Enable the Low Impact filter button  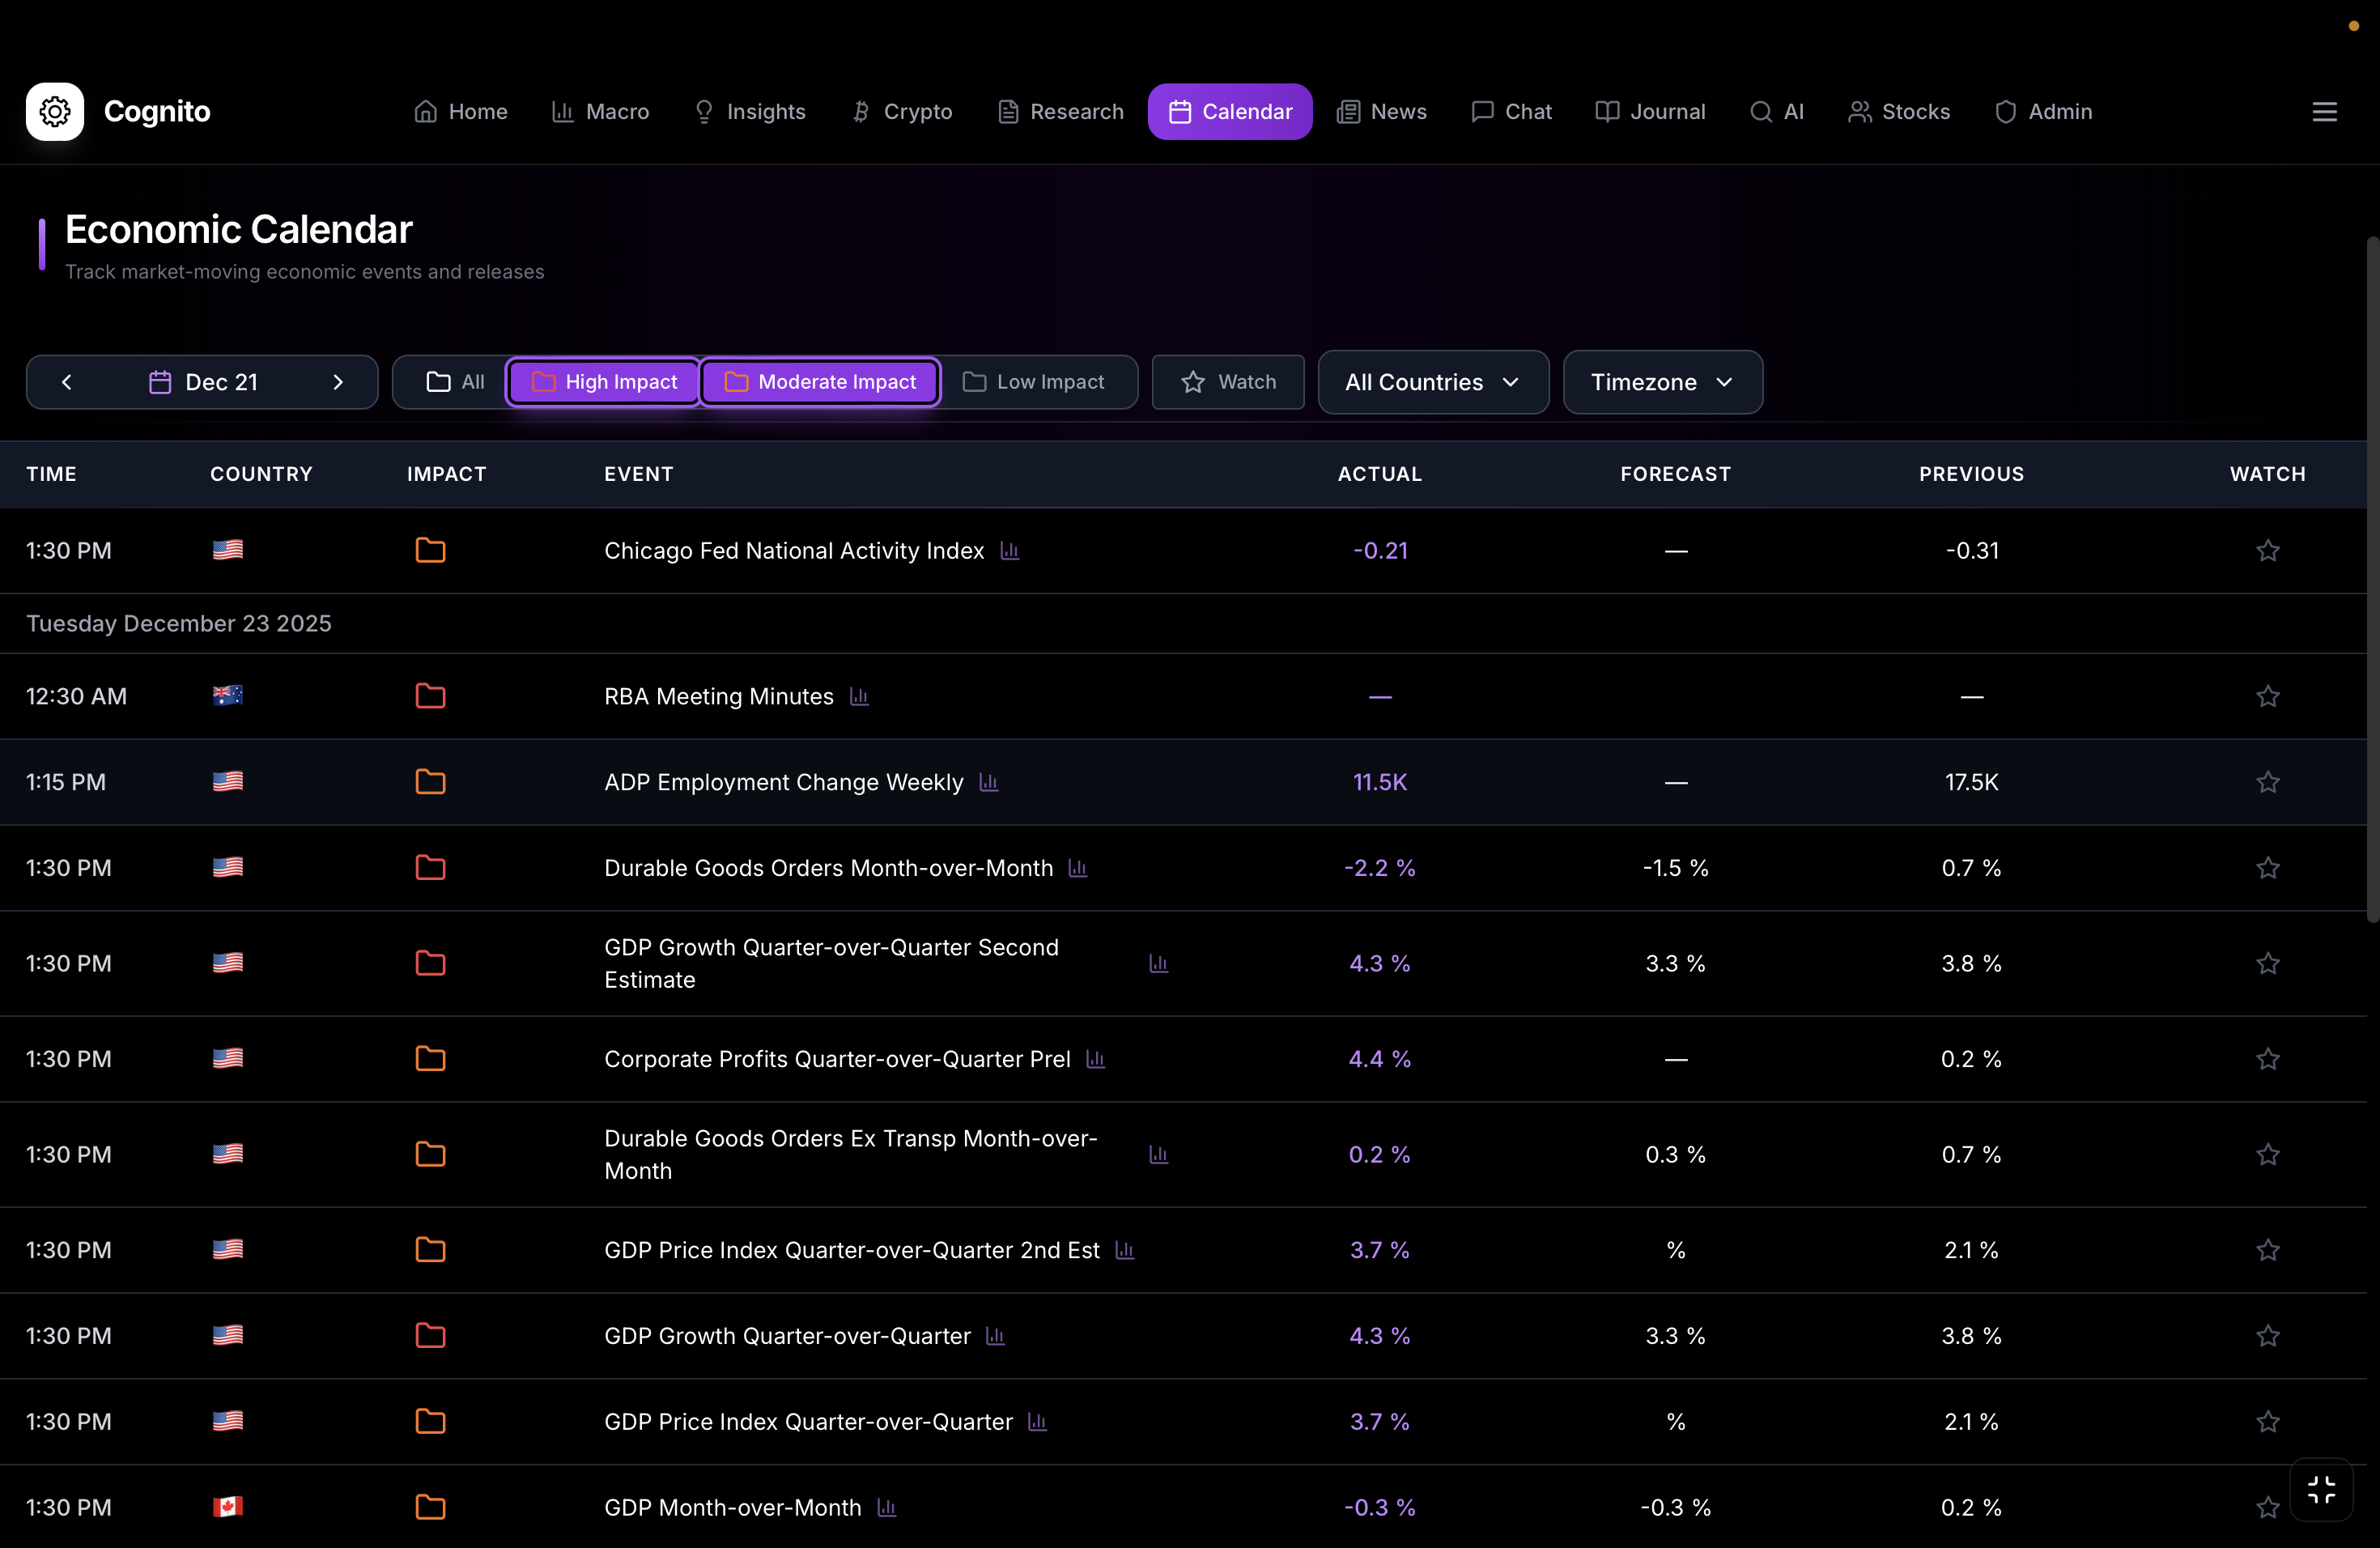[1034, 382]
